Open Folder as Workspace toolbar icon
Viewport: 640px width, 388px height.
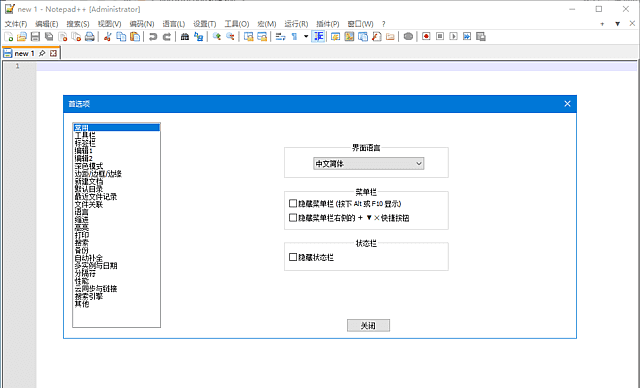tap(390, 37)
